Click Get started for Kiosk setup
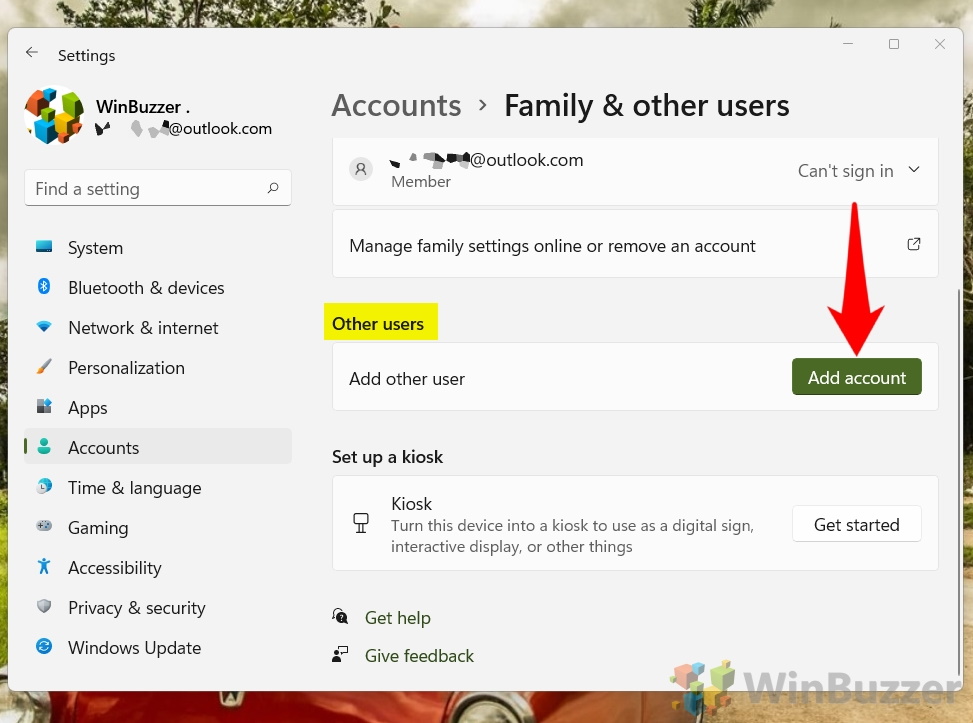The height and width of the screenshot is (723, 973). (856, 523)
